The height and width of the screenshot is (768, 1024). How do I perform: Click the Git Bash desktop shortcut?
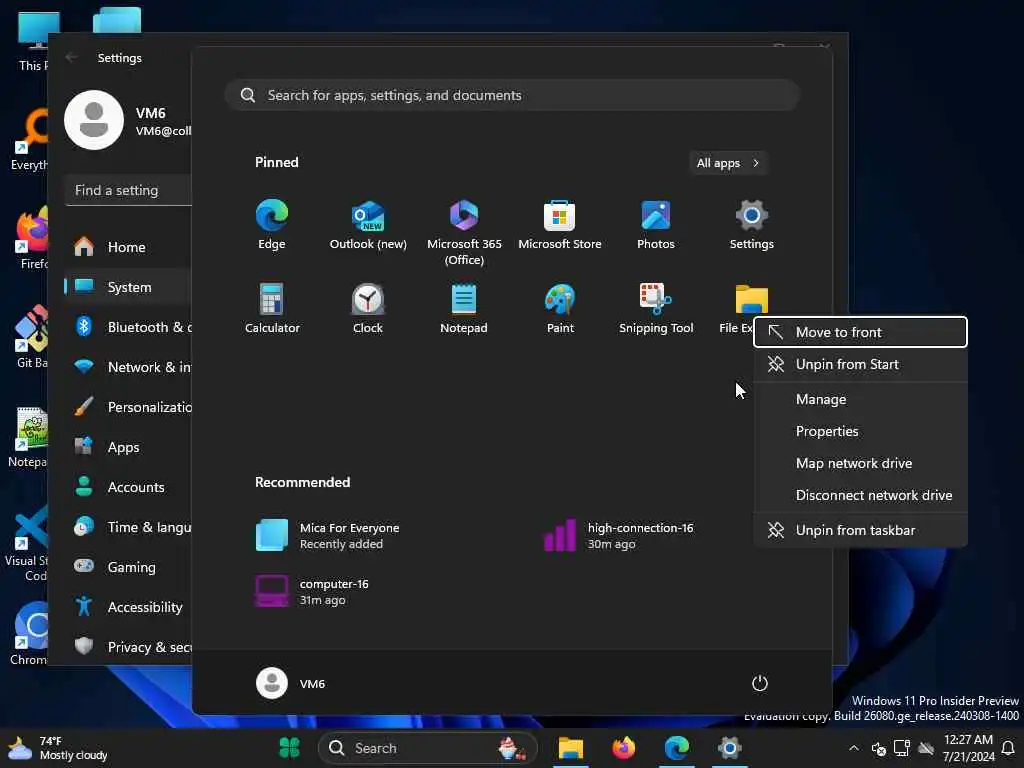coord(31,337)
